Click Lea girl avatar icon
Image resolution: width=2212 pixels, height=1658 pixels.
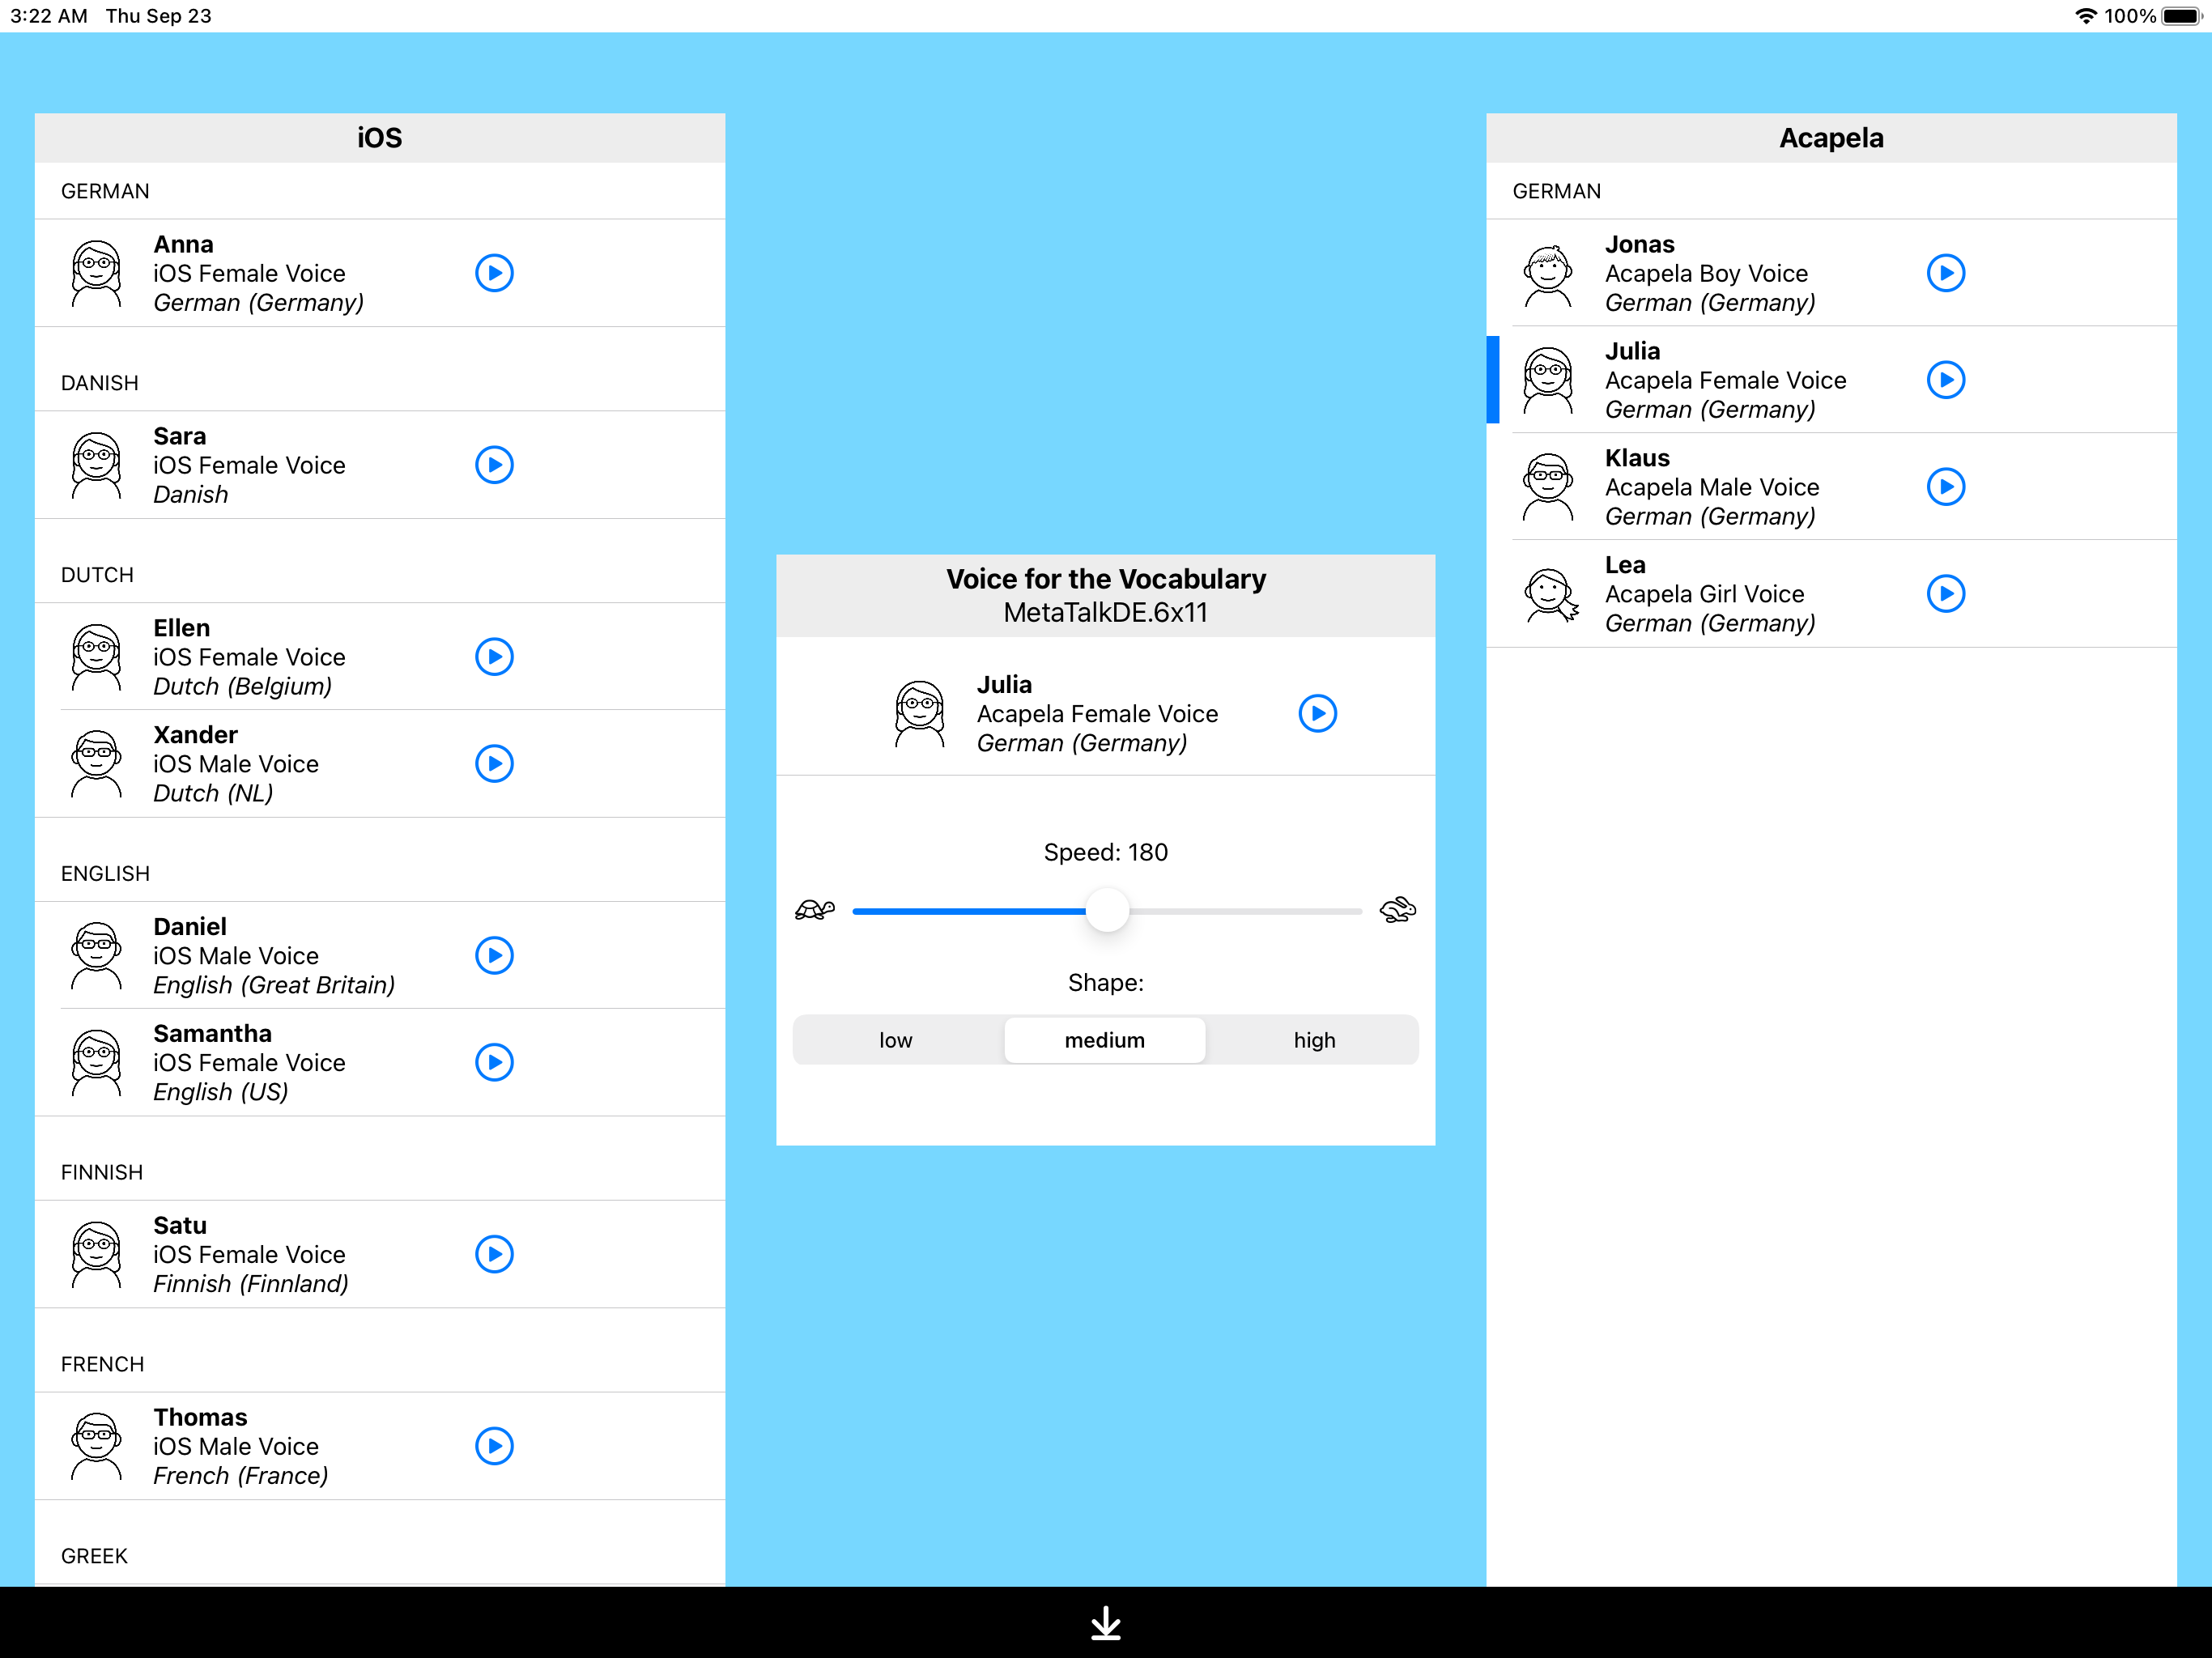(x=1551, y=594)
